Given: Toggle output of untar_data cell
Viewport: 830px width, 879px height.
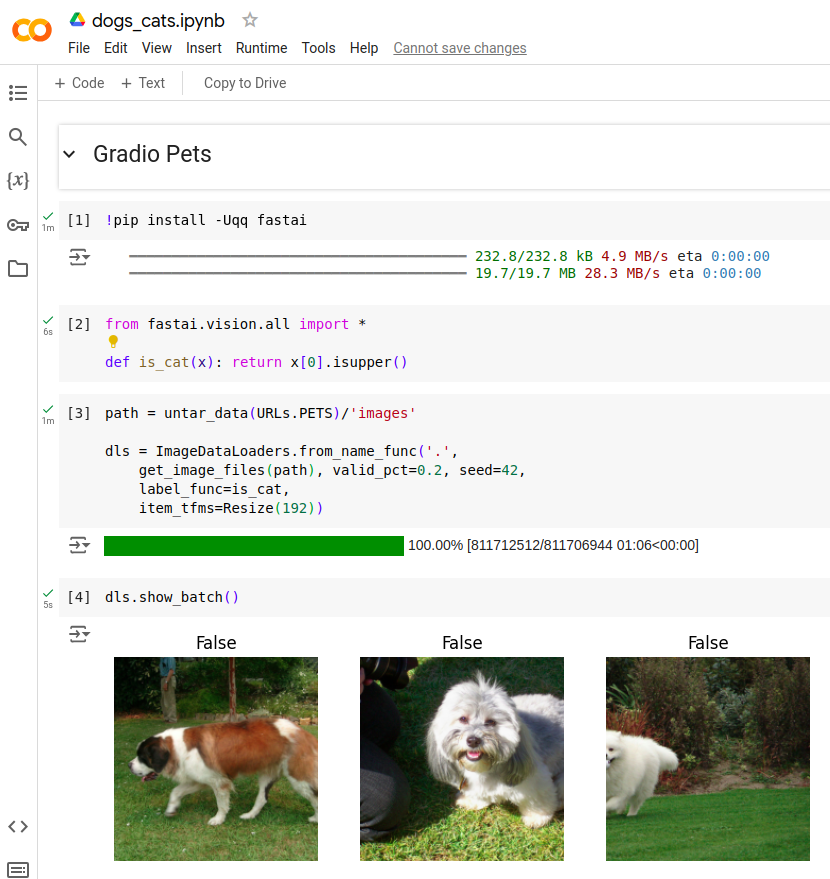Looking at the screenshot, I should pyautogui.click(x=78, y=545).
